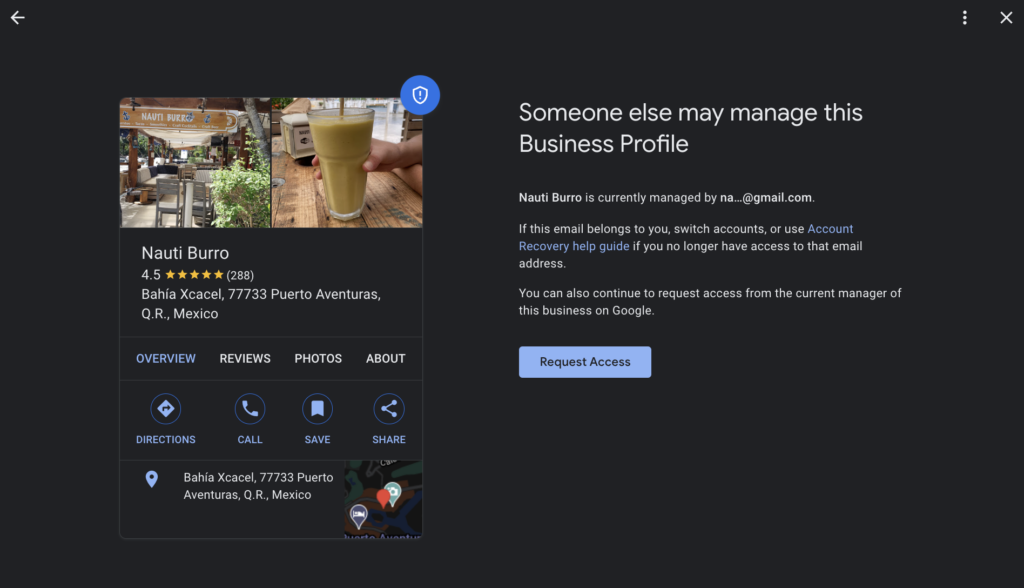This screenshot has height=588, width=1024.
Task: Click the Nauti Burro business name title
Action: [185, 253]
